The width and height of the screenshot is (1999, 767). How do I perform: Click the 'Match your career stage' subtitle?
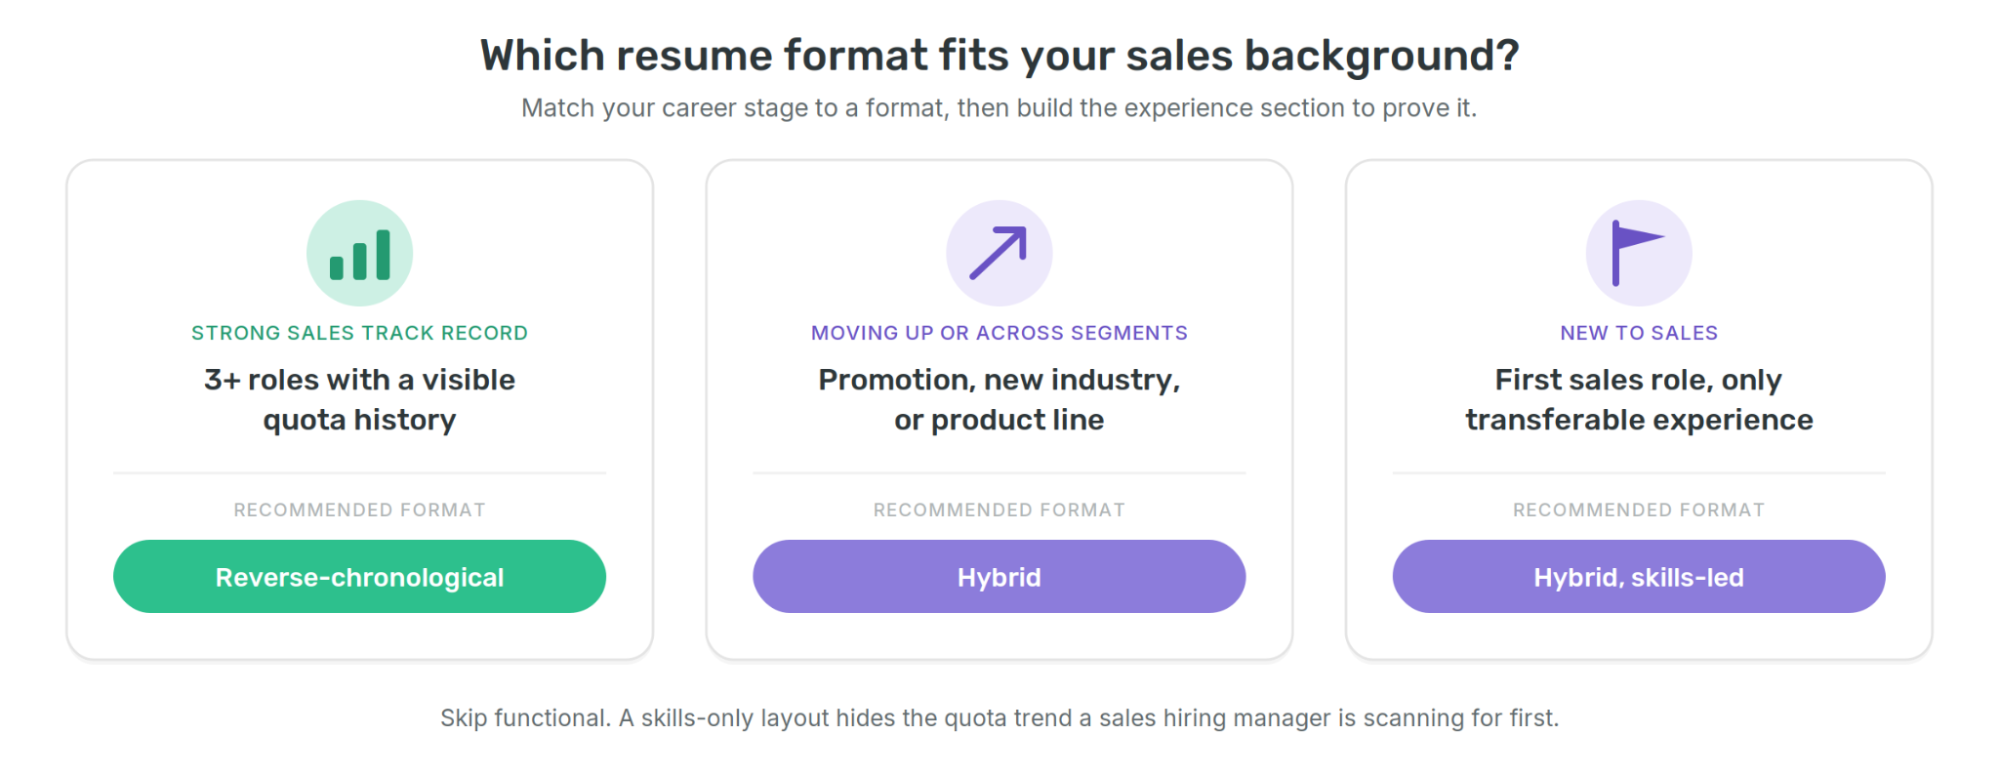click(x=999, y=108)
